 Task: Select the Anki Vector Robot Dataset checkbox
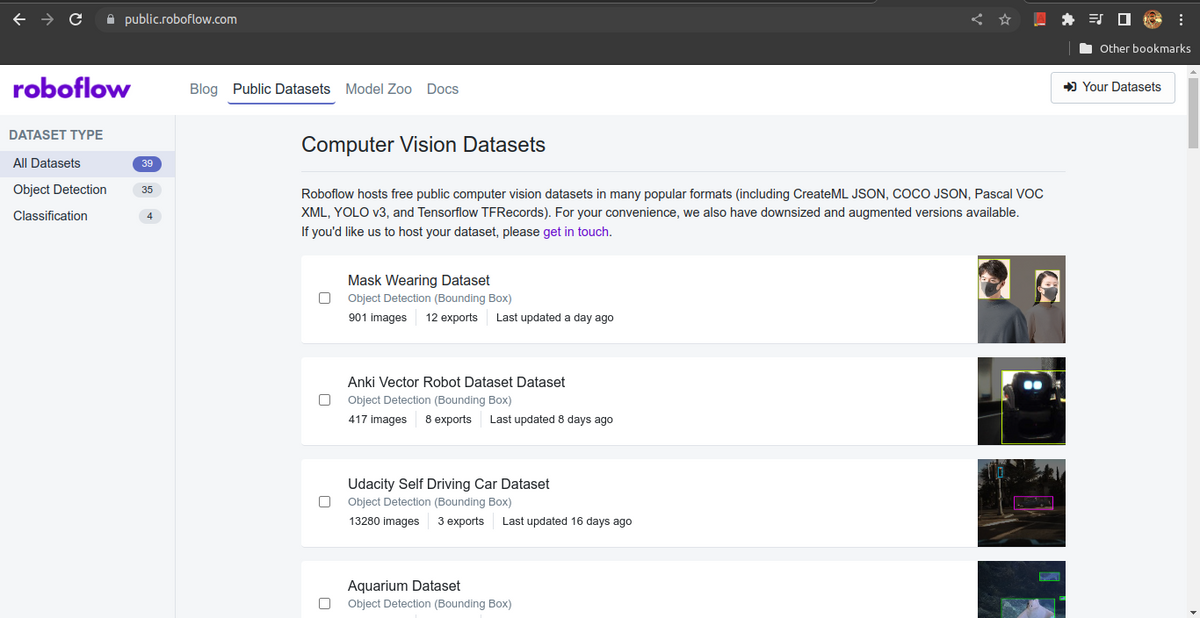click(324, 399)
